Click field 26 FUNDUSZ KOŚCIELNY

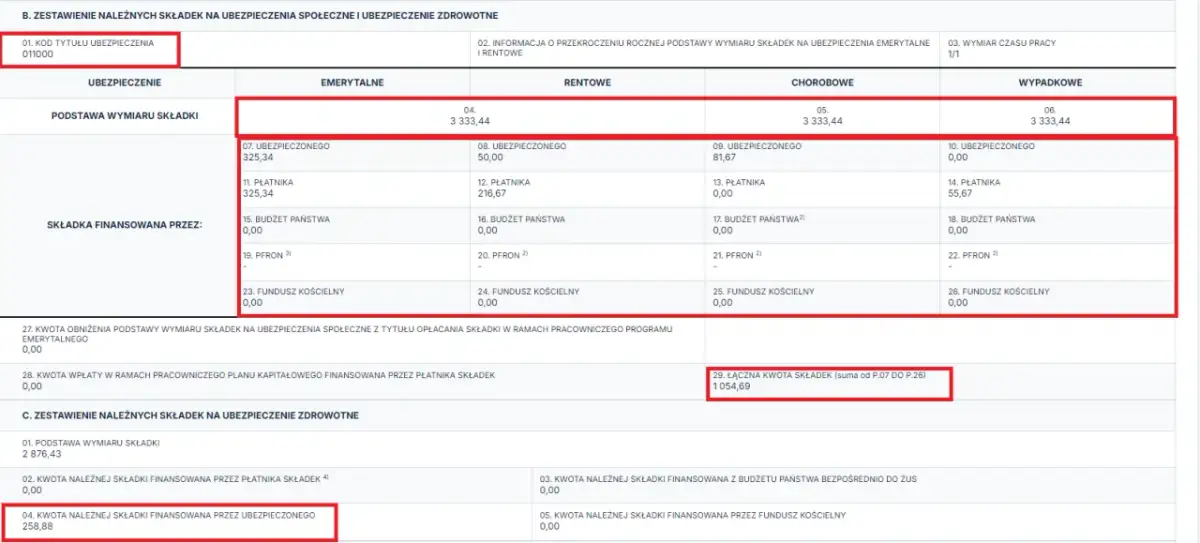coord(1057,297)
